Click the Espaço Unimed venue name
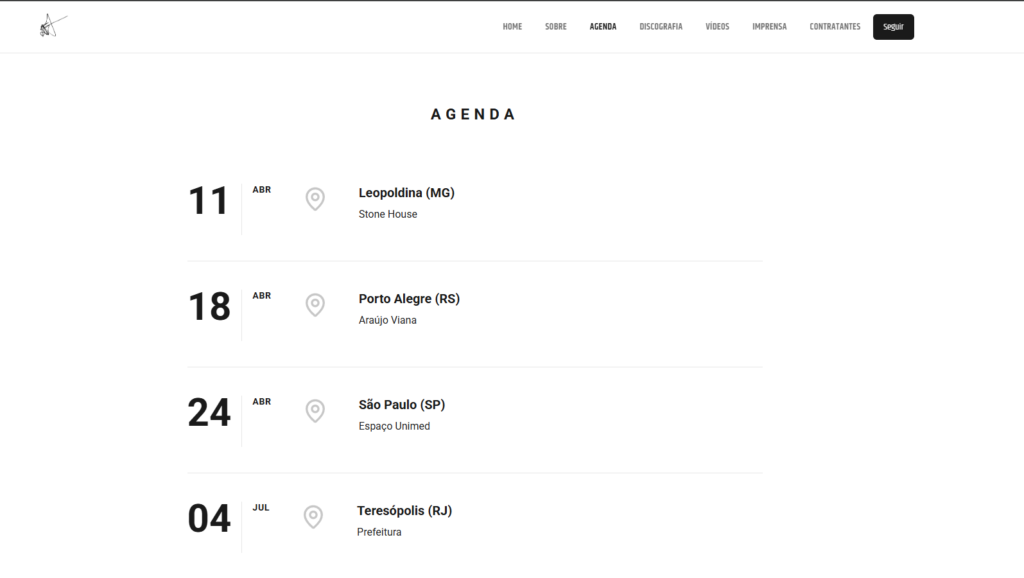 394,426
